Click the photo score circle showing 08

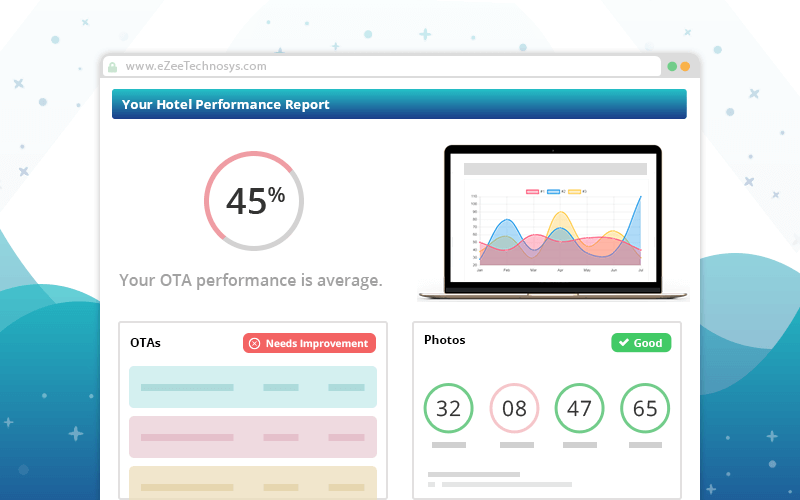pos(514,408)
